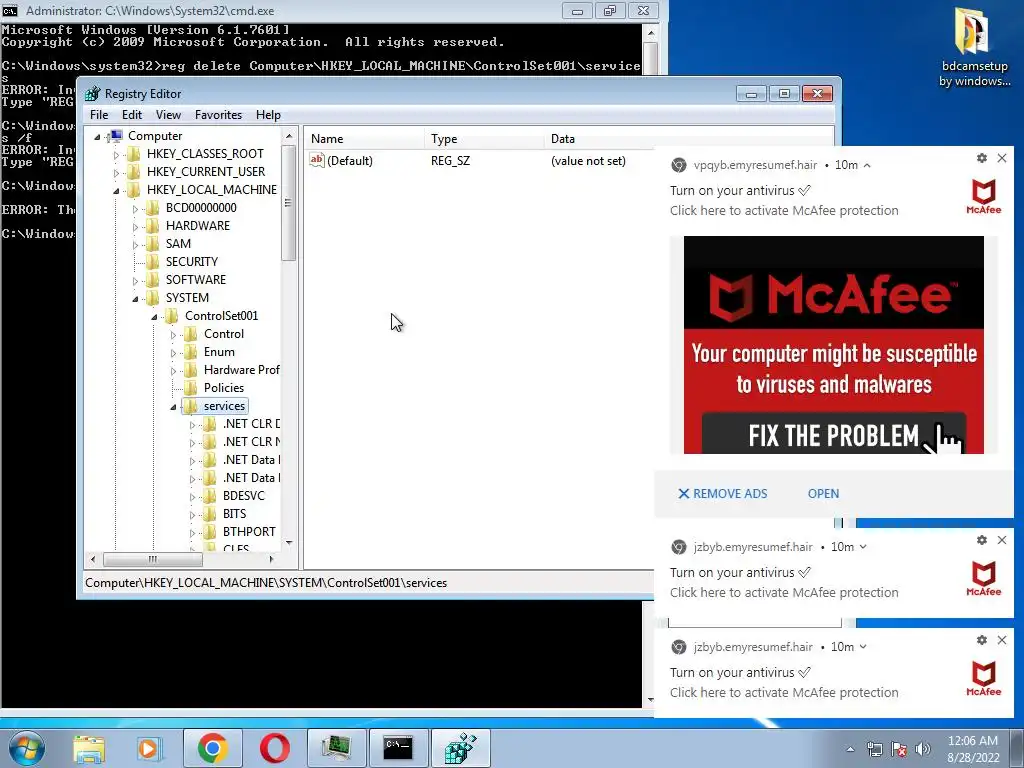The height and width of the screenshot is (768, 1024).
Task: Expand the HARDWARE key
Action: tap(135, 227)
